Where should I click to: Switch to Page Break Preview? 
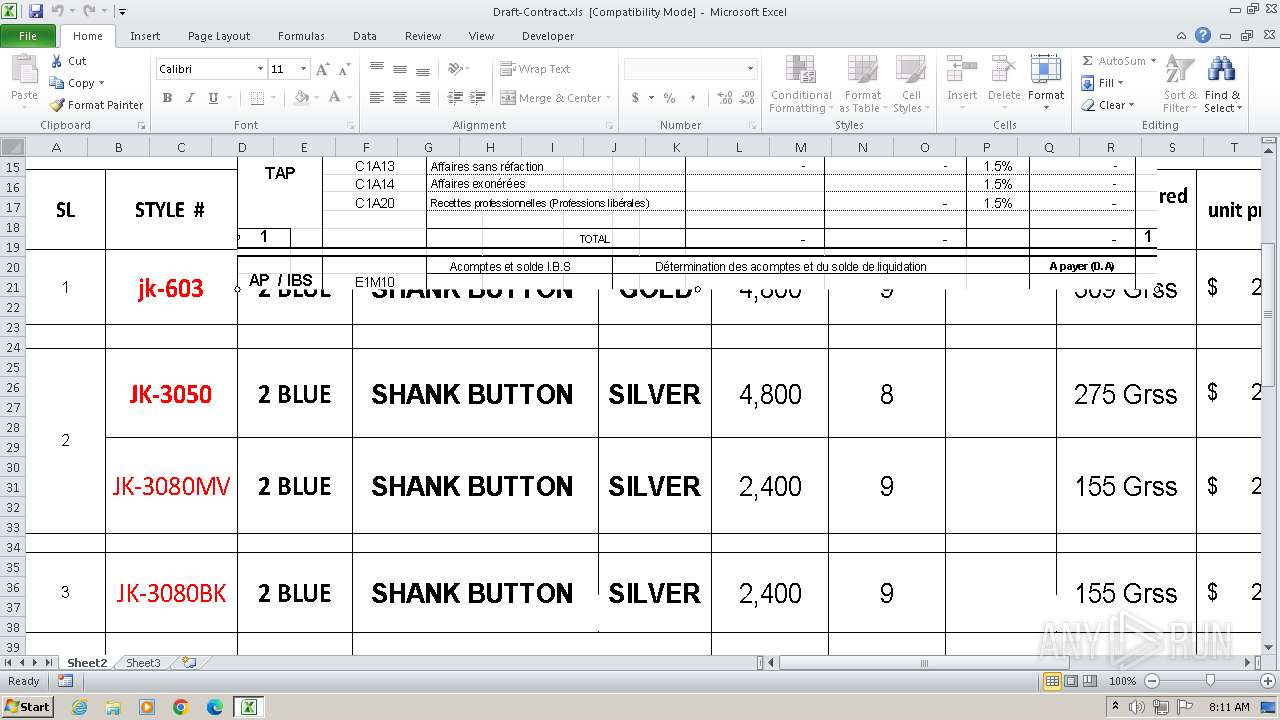coord(1090,681)
